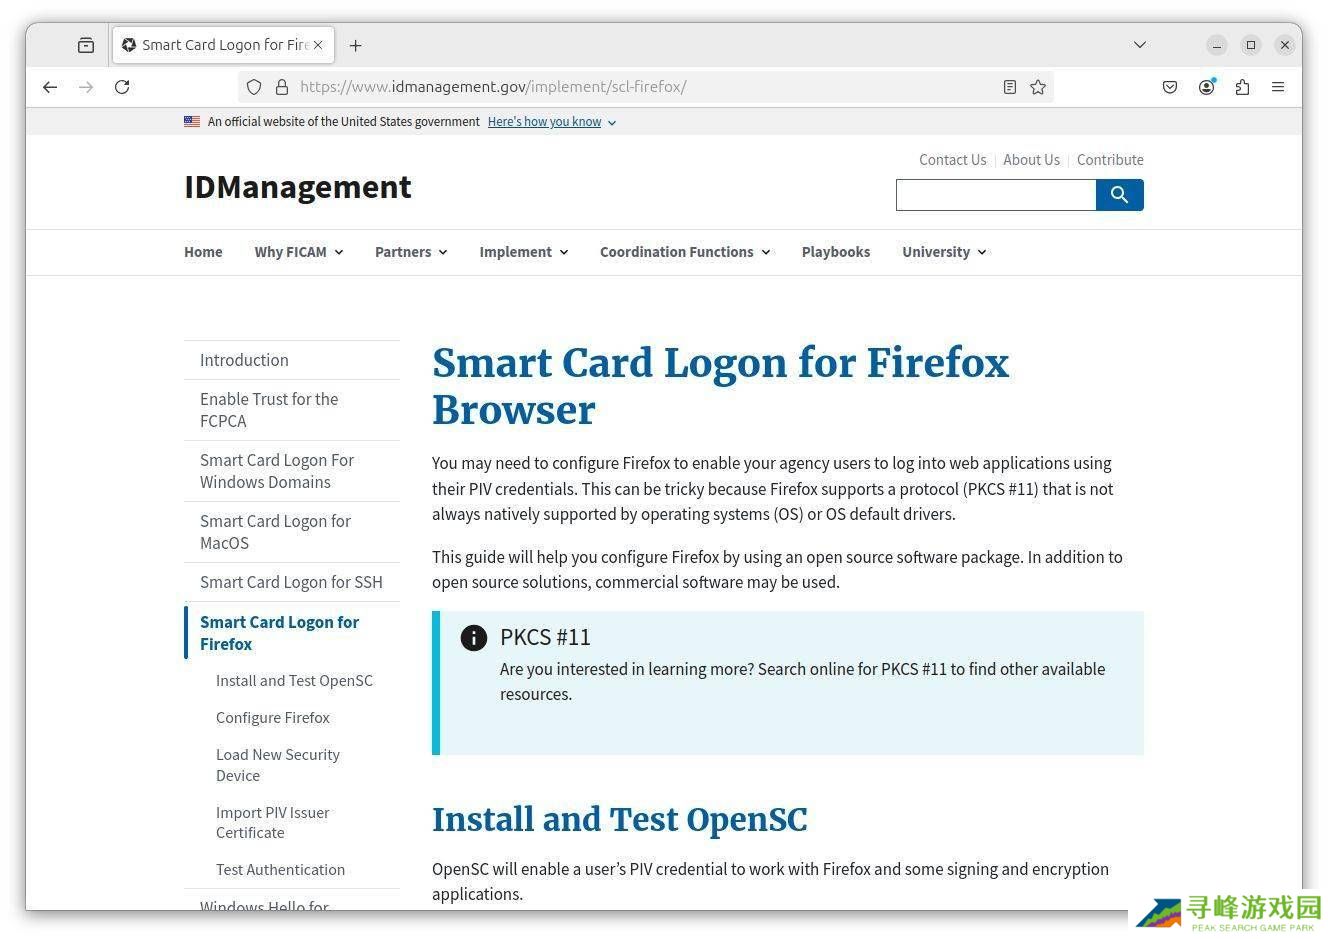
Task: Reload the current page
Action: (x=122, y=87)
